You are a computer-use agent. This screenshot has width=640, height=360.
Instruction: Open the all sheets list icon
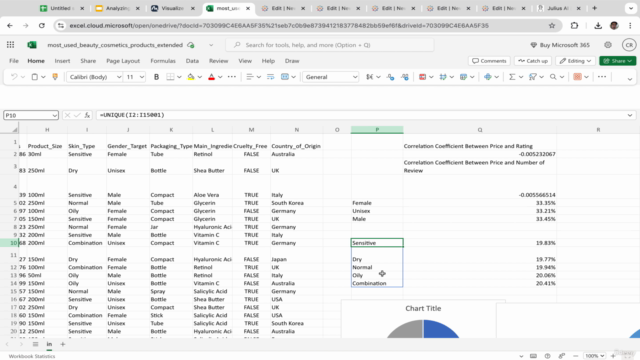pyautogui.click(x=36, y=344)
